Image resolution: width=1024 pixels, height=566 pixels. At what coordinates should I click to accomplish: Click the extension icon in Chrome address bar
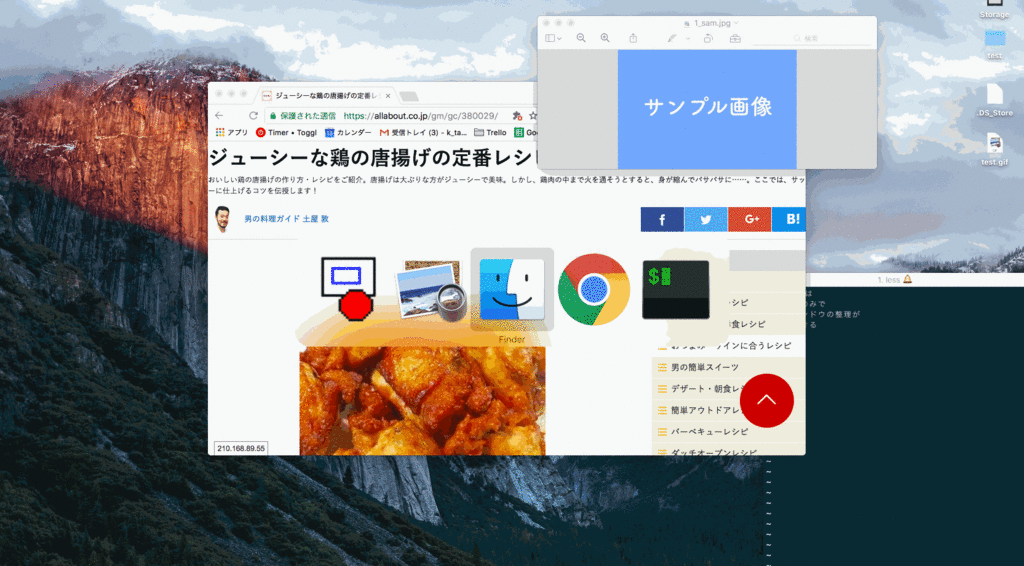[517, 116]
